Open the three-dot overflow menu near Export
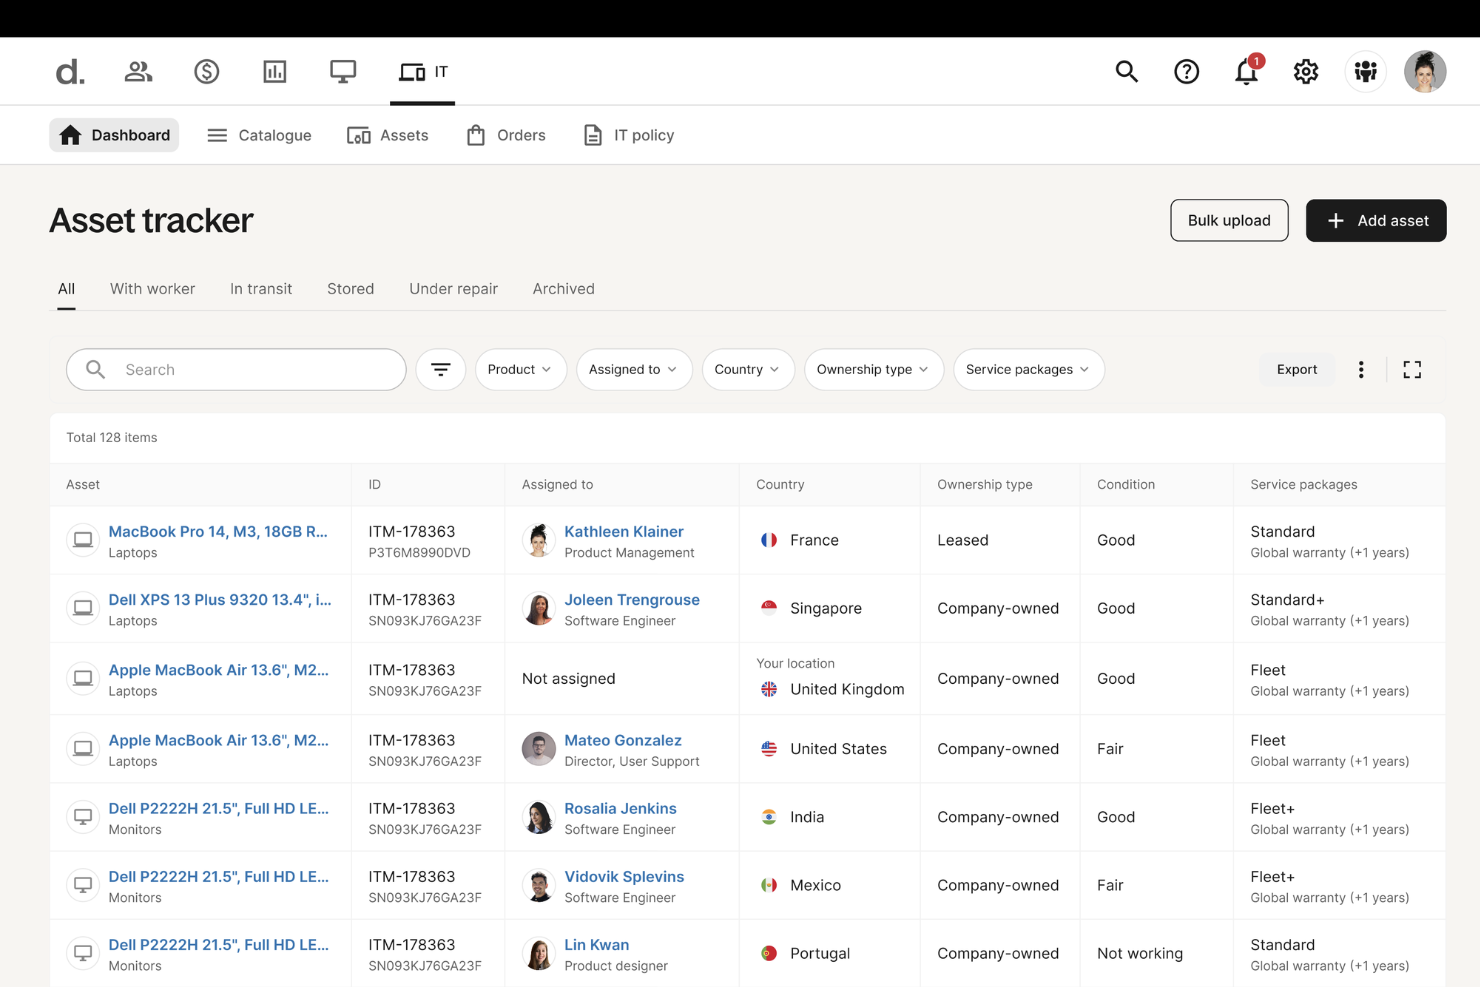1480x987 pixels. pyautogui.click(x=1361, y=369)
